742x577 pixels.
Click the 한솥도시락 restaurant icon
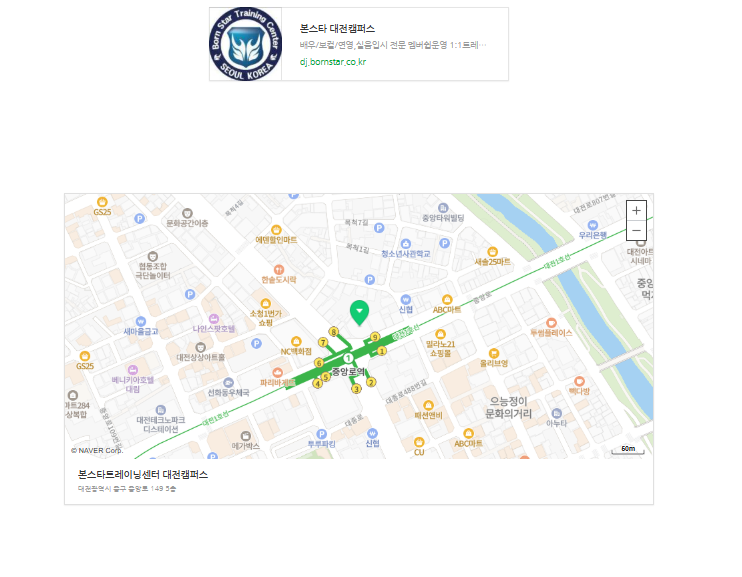279,270
